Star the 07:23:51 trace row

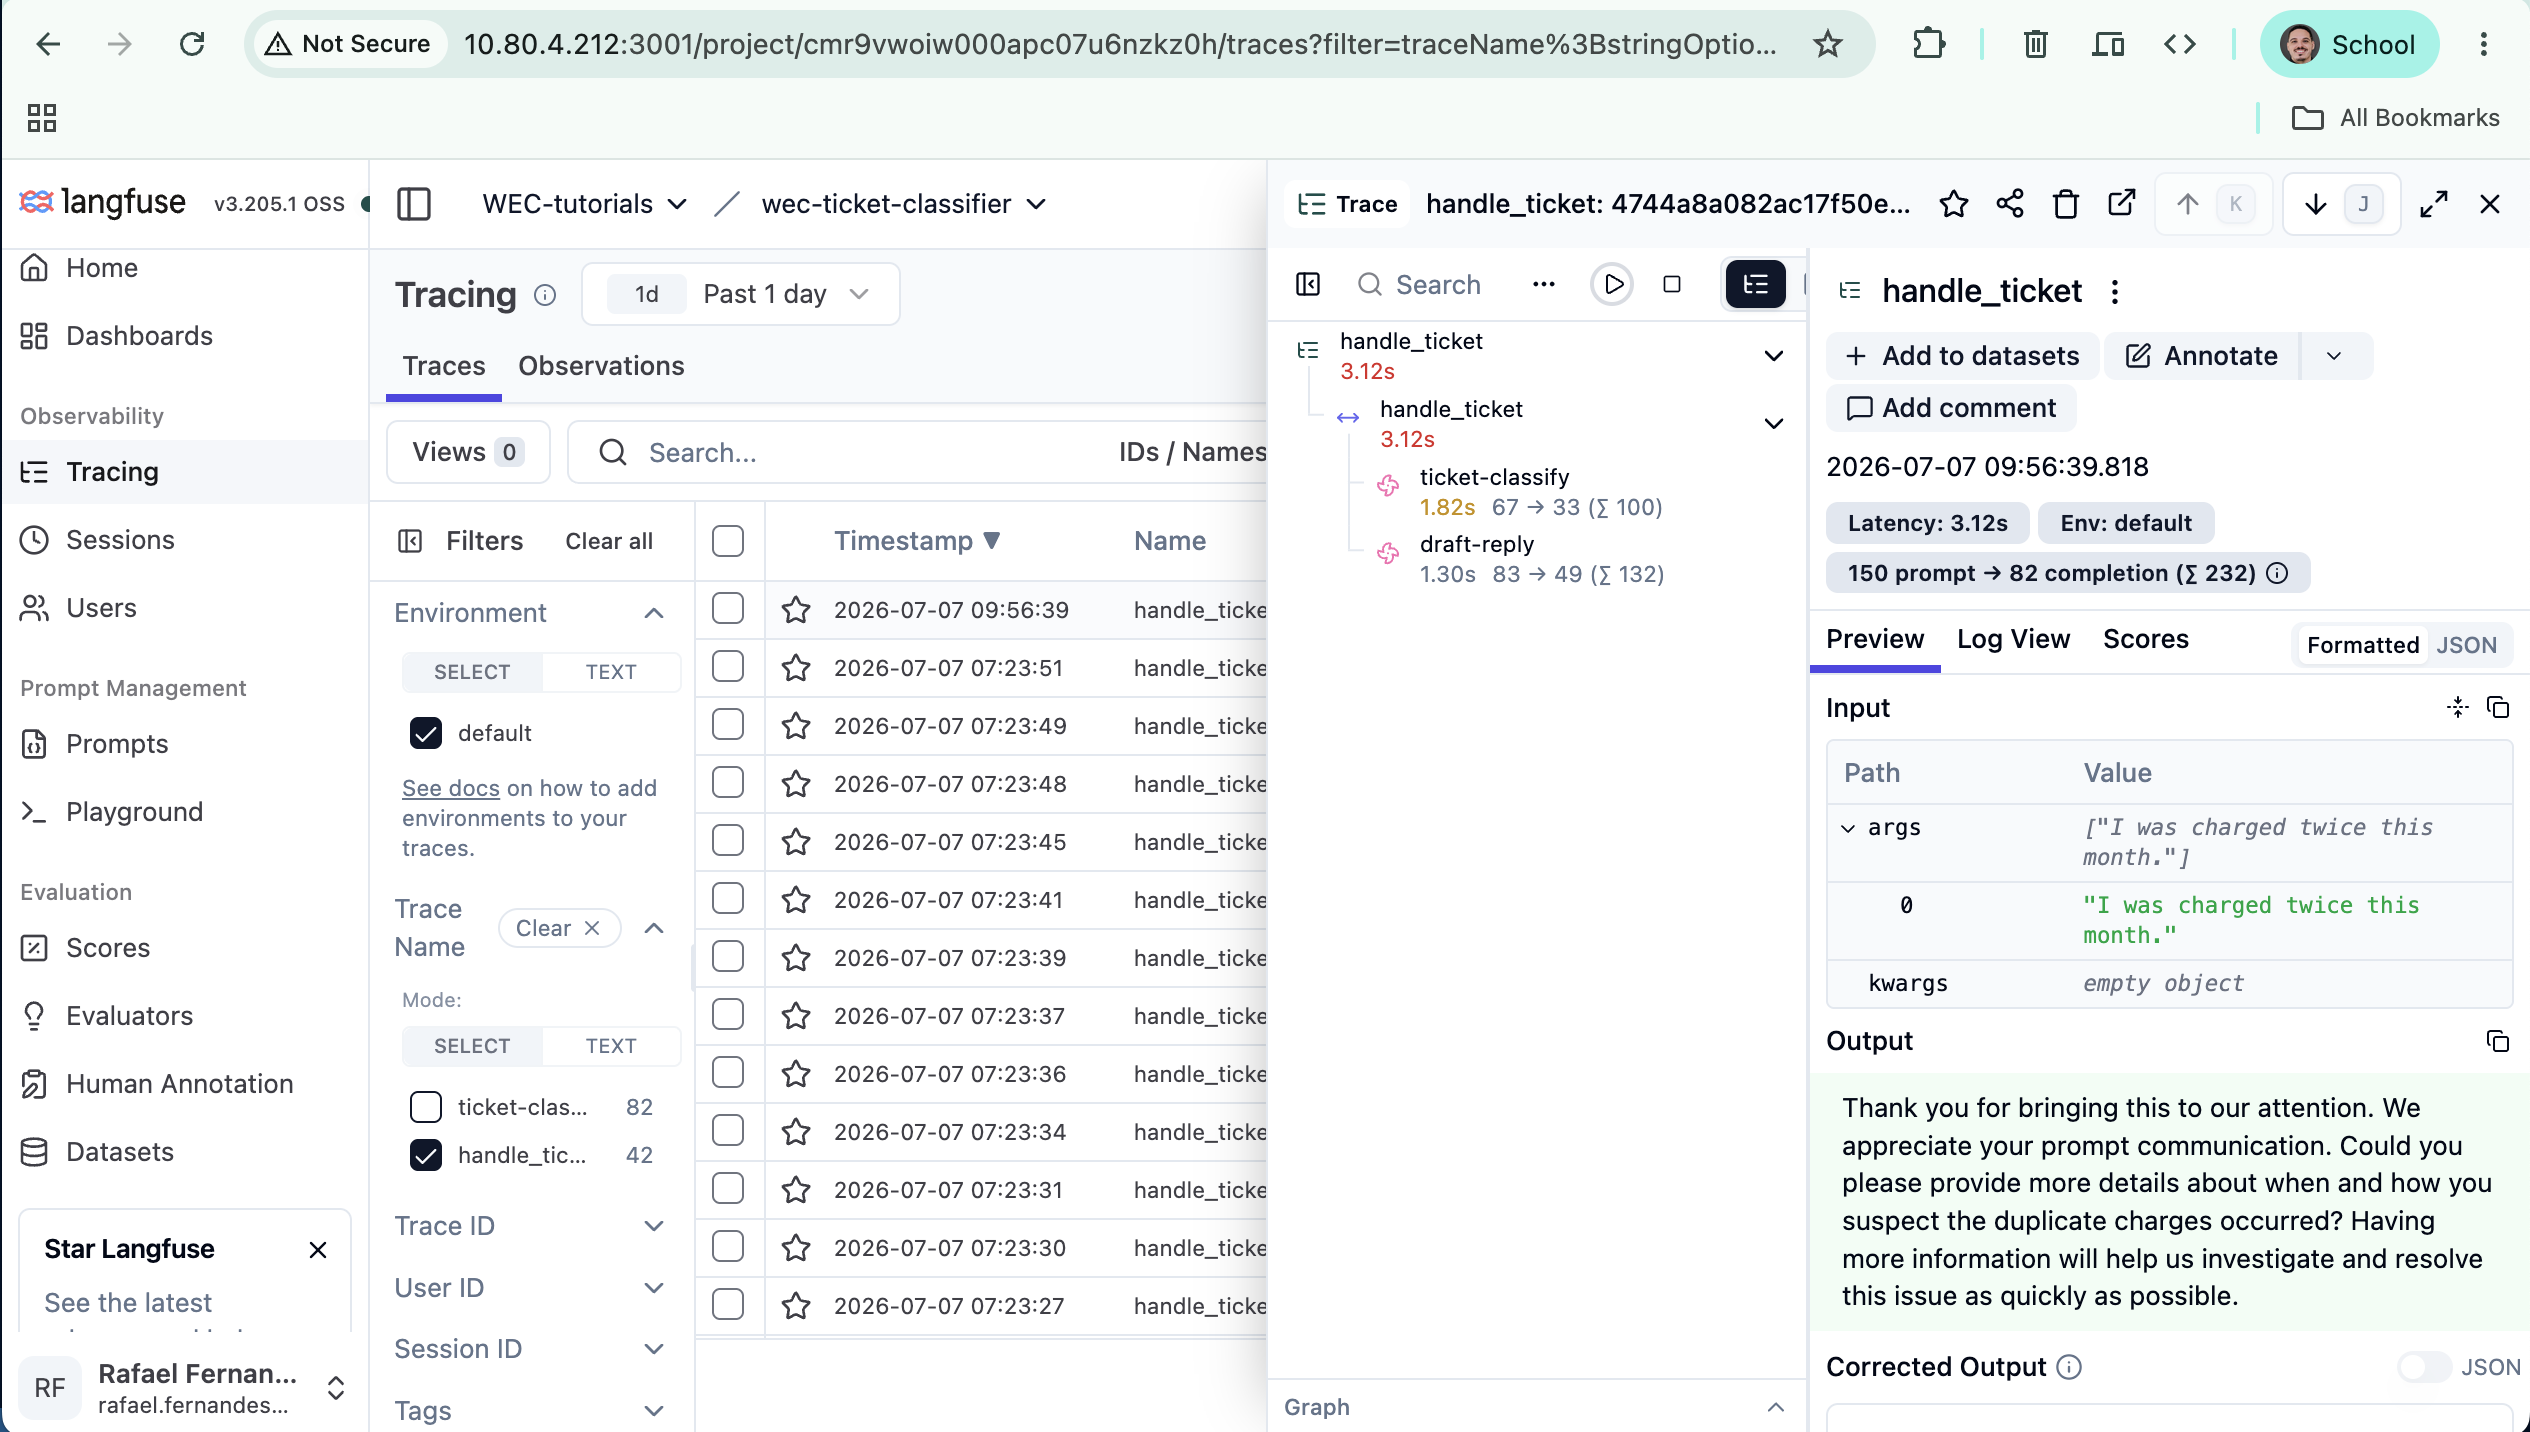click(796, 668)
